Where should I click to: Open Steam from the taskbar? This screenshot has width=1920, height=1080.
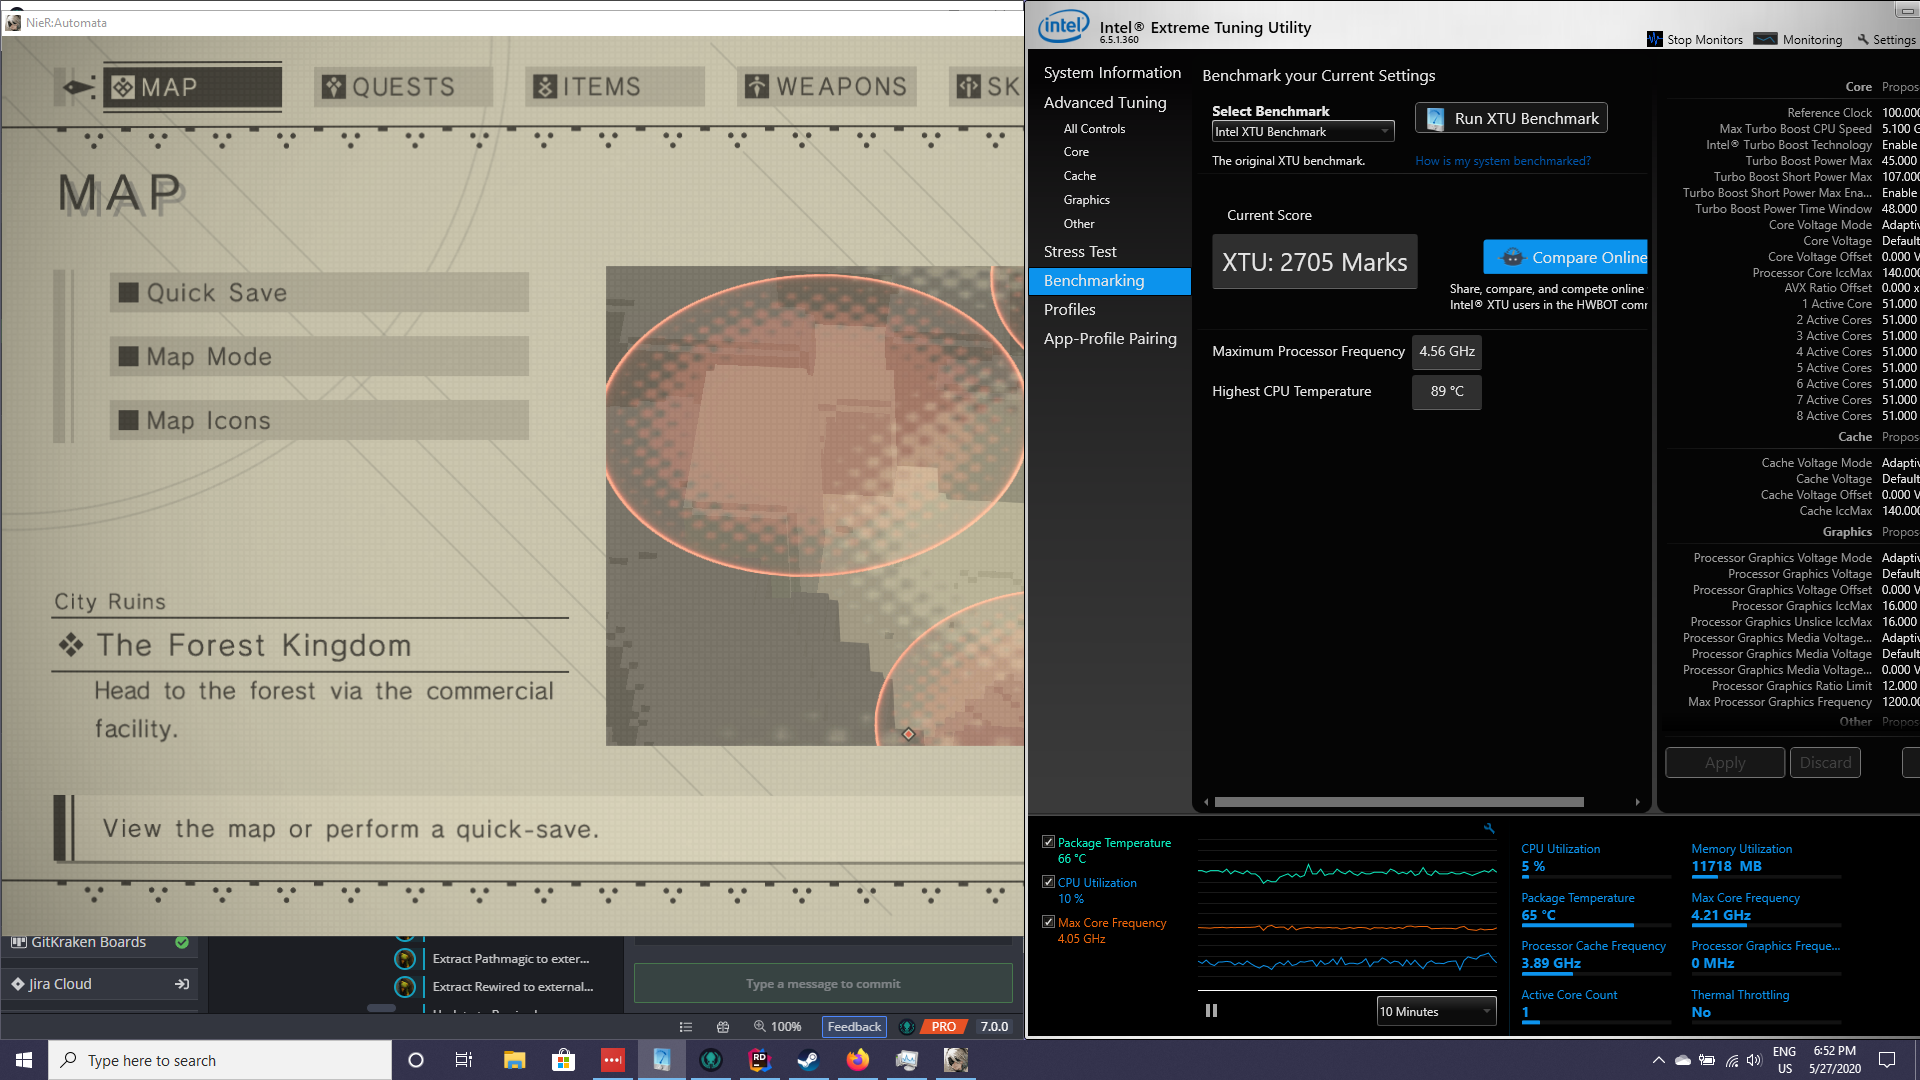tap(809, 1060)
